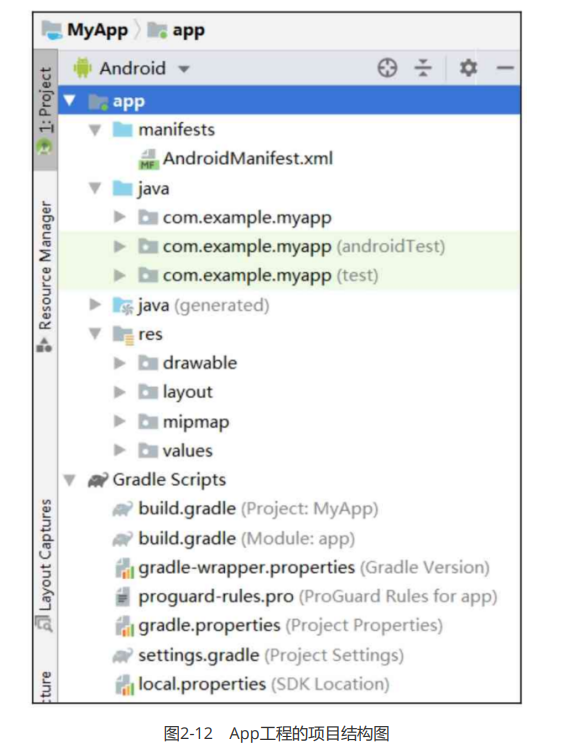Click the locate target crosshair icon
This screenshot has height=747, width=570.
pyautogui.click(x=387, y=68)
